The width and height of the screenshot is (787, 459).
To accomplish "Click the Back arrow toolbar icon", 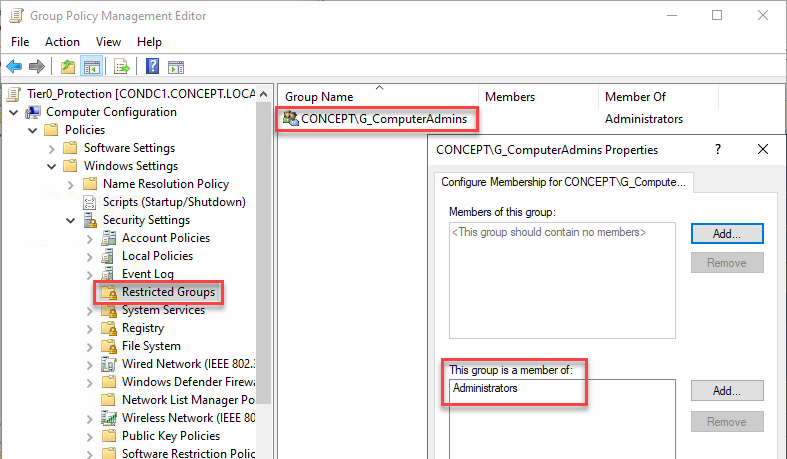I will tap(14, 66).
